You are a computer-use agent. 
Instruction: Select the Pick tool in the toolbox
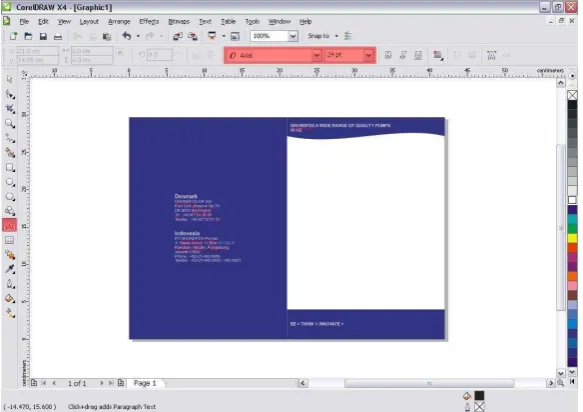9,79
